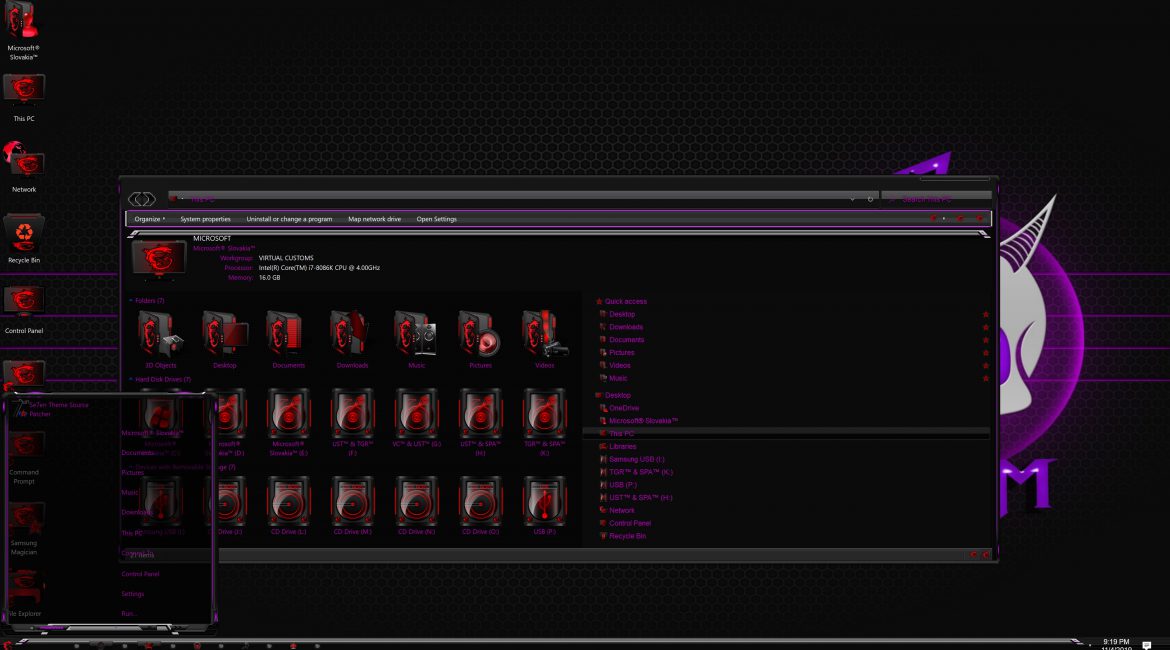Click Open Settings in command bar
The height and width of the screenshot is (650, 1170).
tap(437, 219)
